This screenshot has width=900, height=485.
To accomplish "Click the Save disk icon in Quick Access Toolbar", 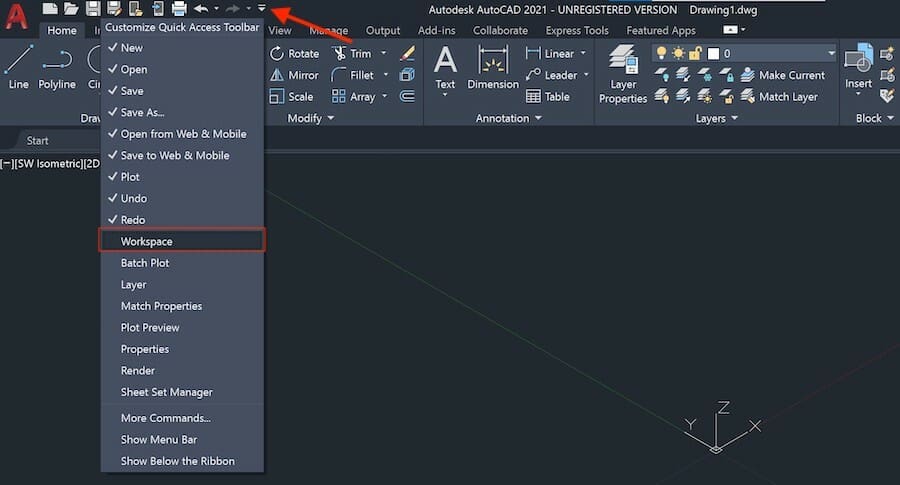I will coord(93,9).
